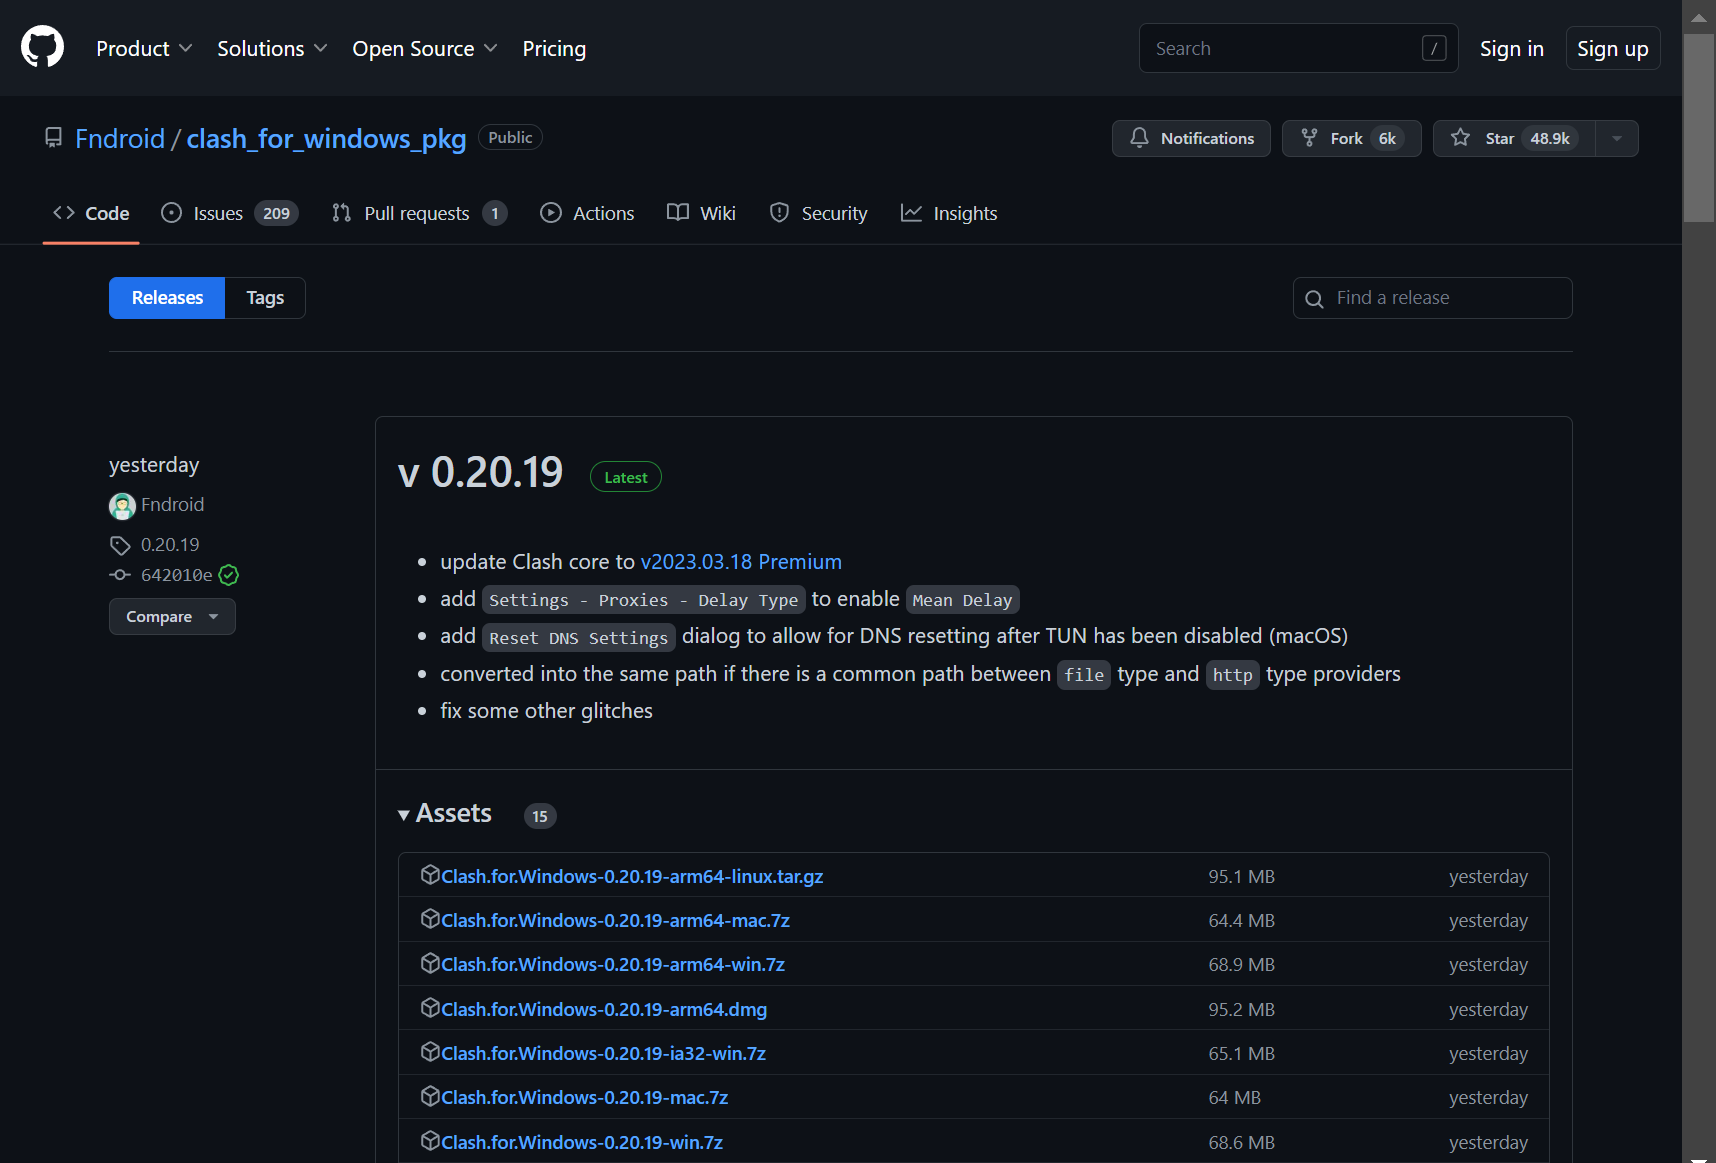Image resolution: width=1716 pixels, height=1163 pixels.
Task: Open author Fndroid link in release sidebar
Action: click(x=172, y=505)
